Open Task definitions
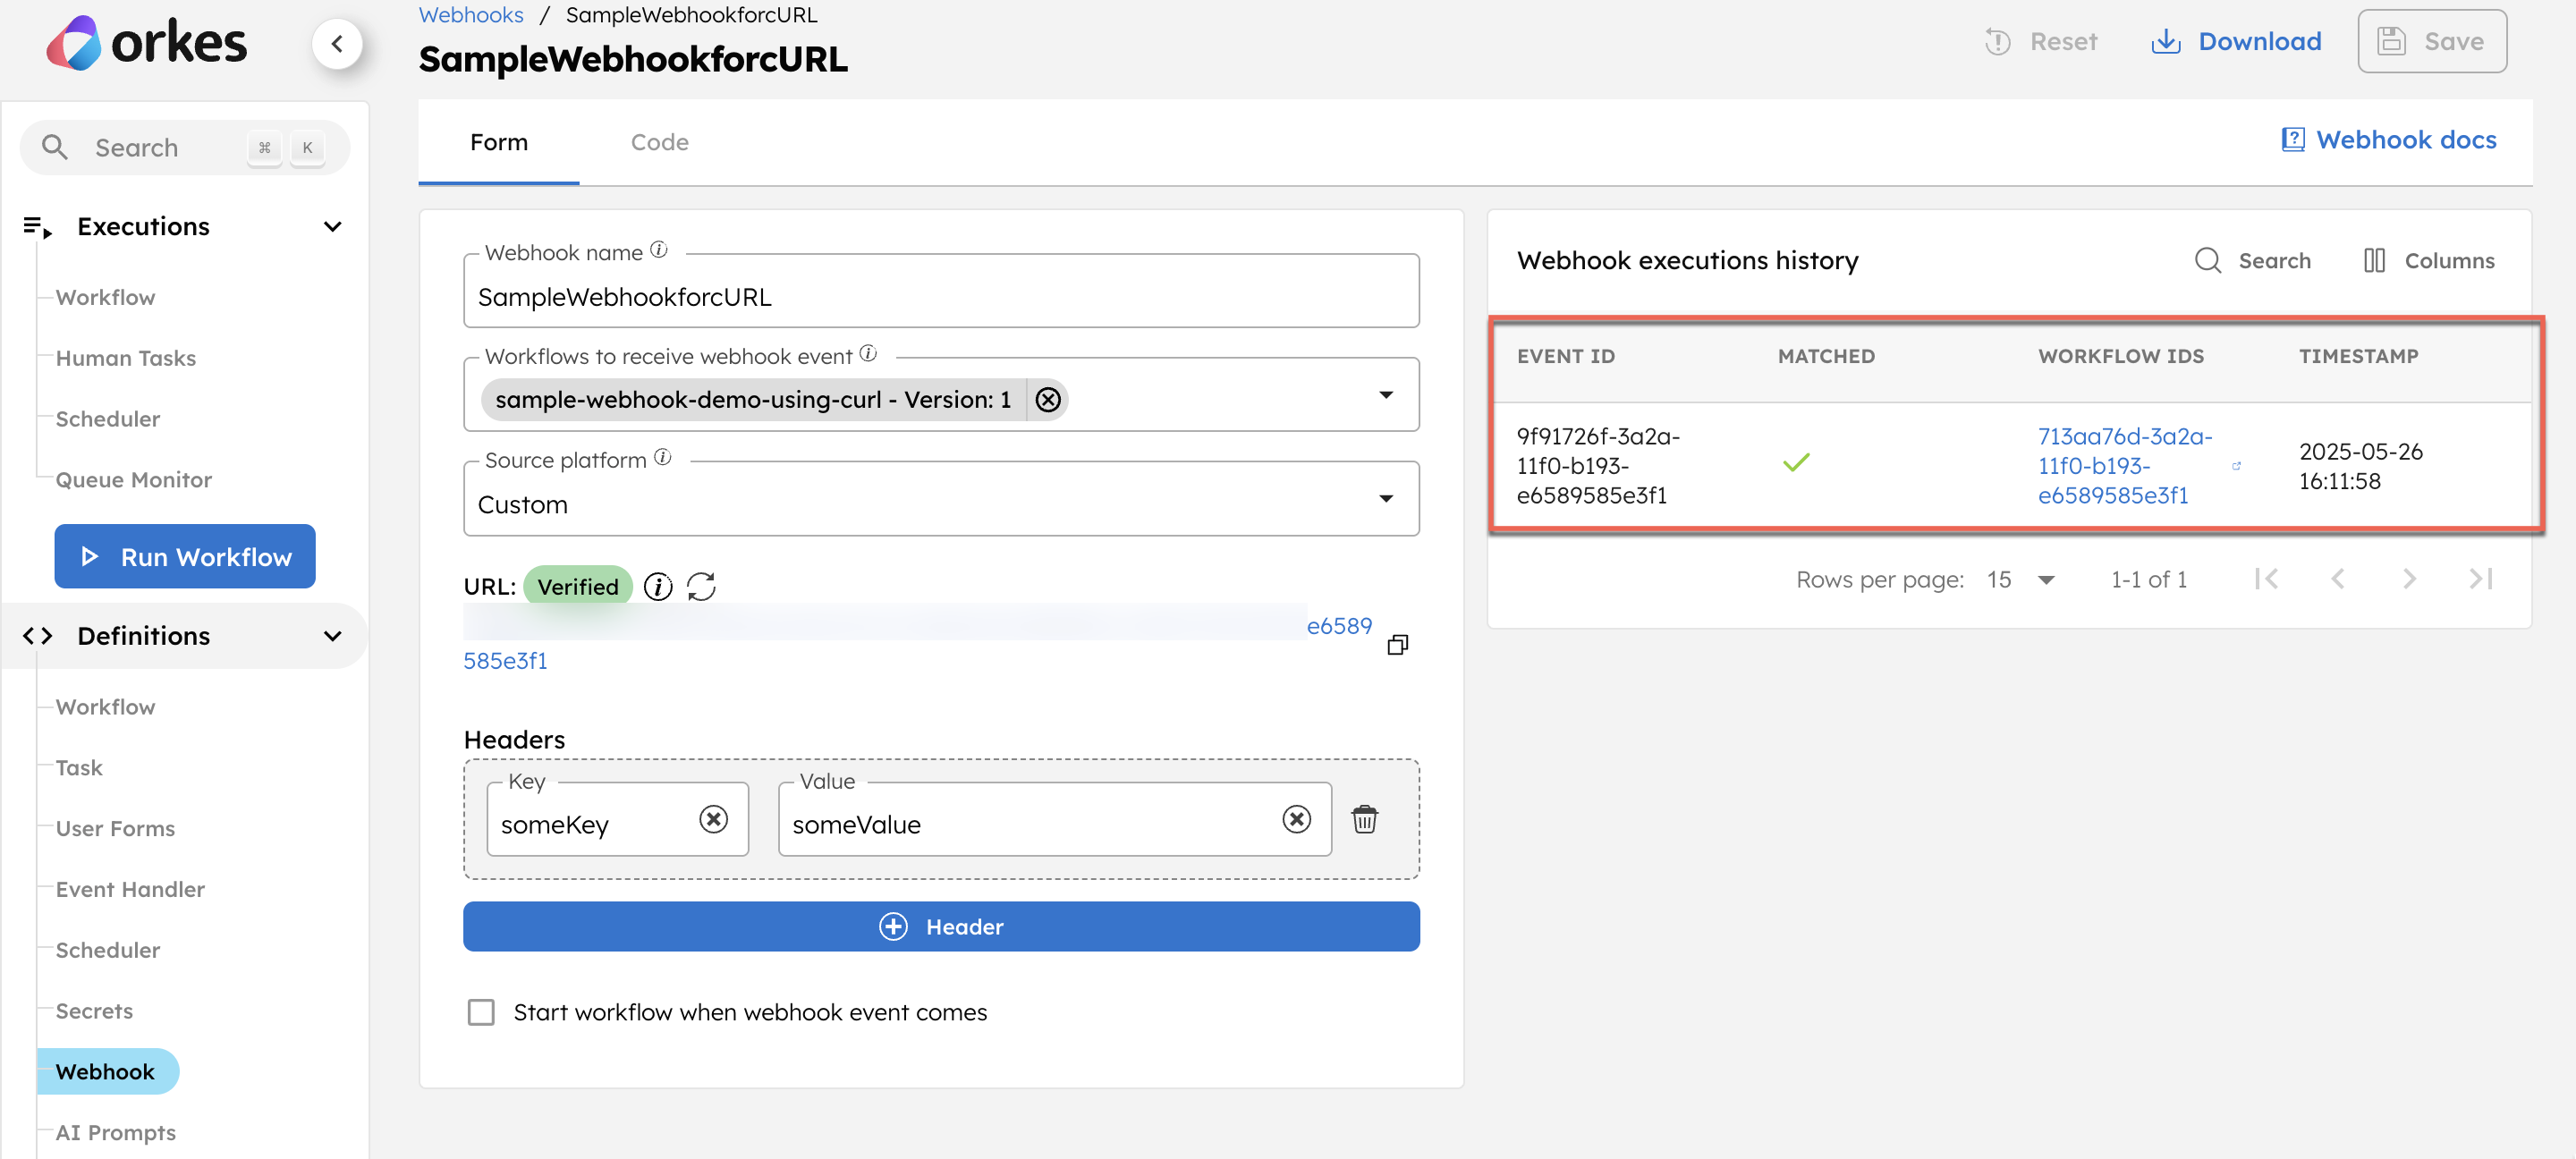The height and width of the screenshot is (1159, 2576). (x=79, y=769)
